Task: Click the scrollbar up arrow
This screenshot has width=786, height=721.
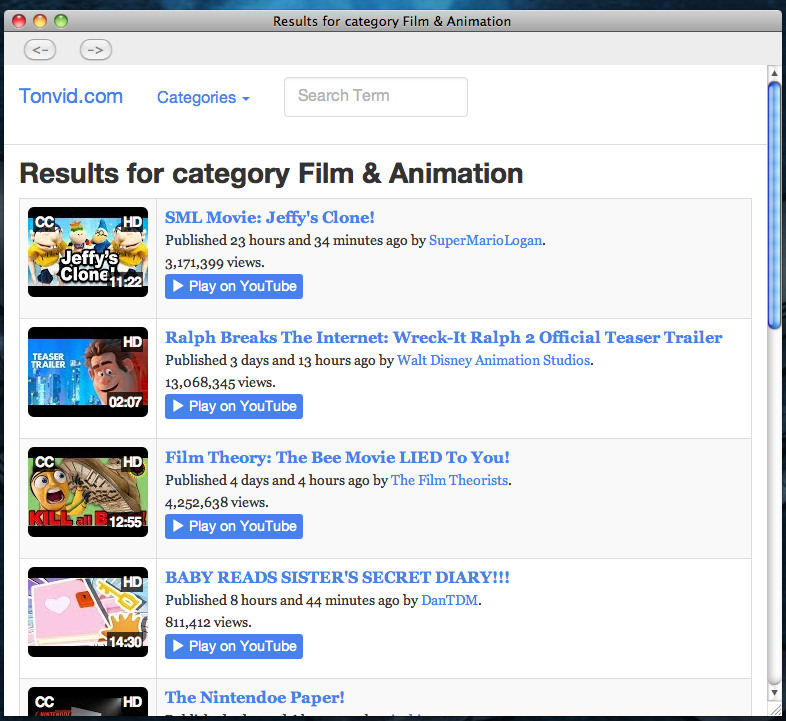Action: click(774, 73)
